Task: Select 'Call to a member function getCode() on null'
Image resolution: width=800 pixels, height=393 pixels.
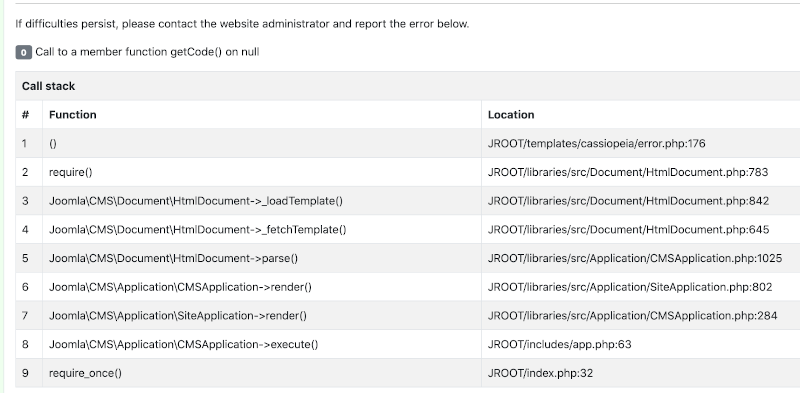Action: (147, 52)
